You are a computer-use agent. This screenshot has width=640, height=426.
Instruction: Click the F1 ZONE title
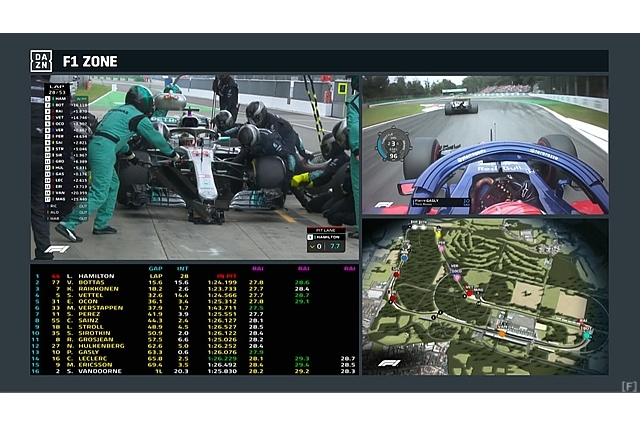point(90,62)
